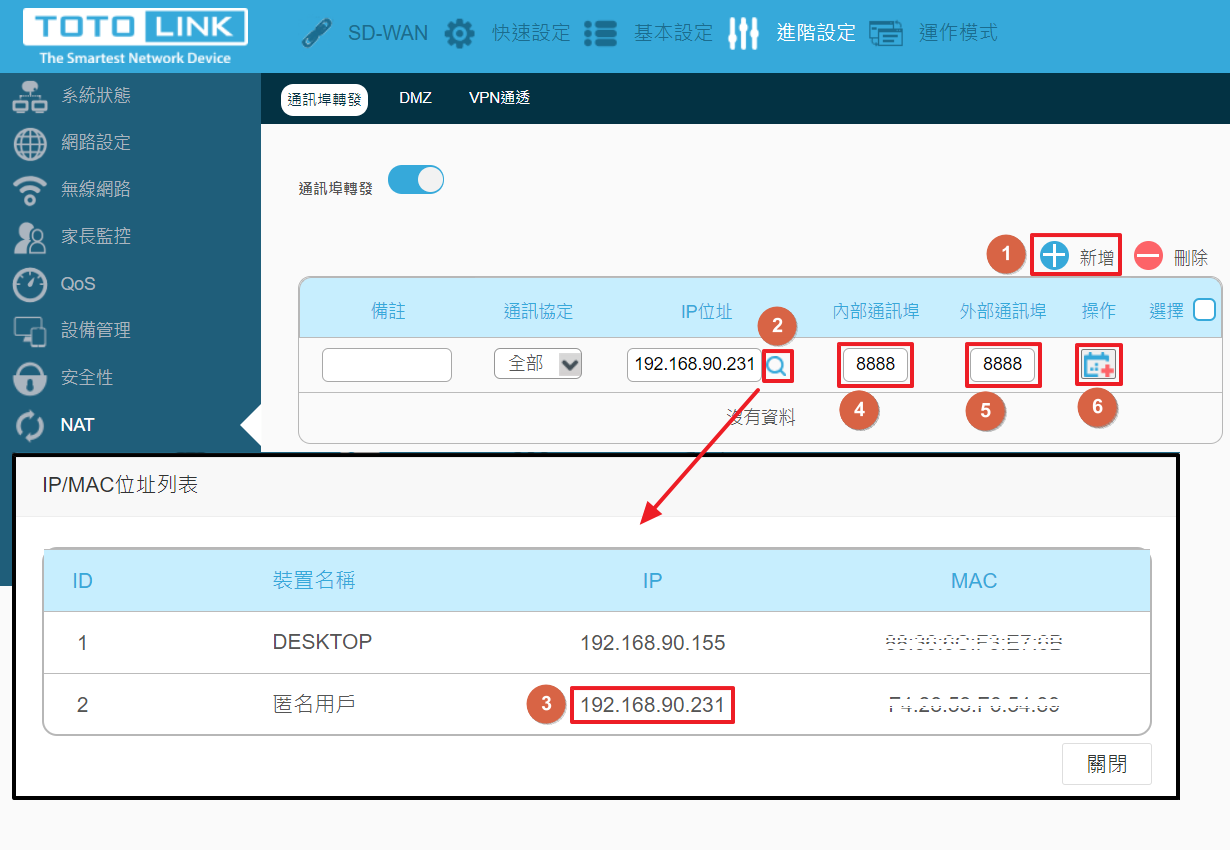Click the MAC column header
This screenshot has width=1230, height=850.
tap(974, 581)
